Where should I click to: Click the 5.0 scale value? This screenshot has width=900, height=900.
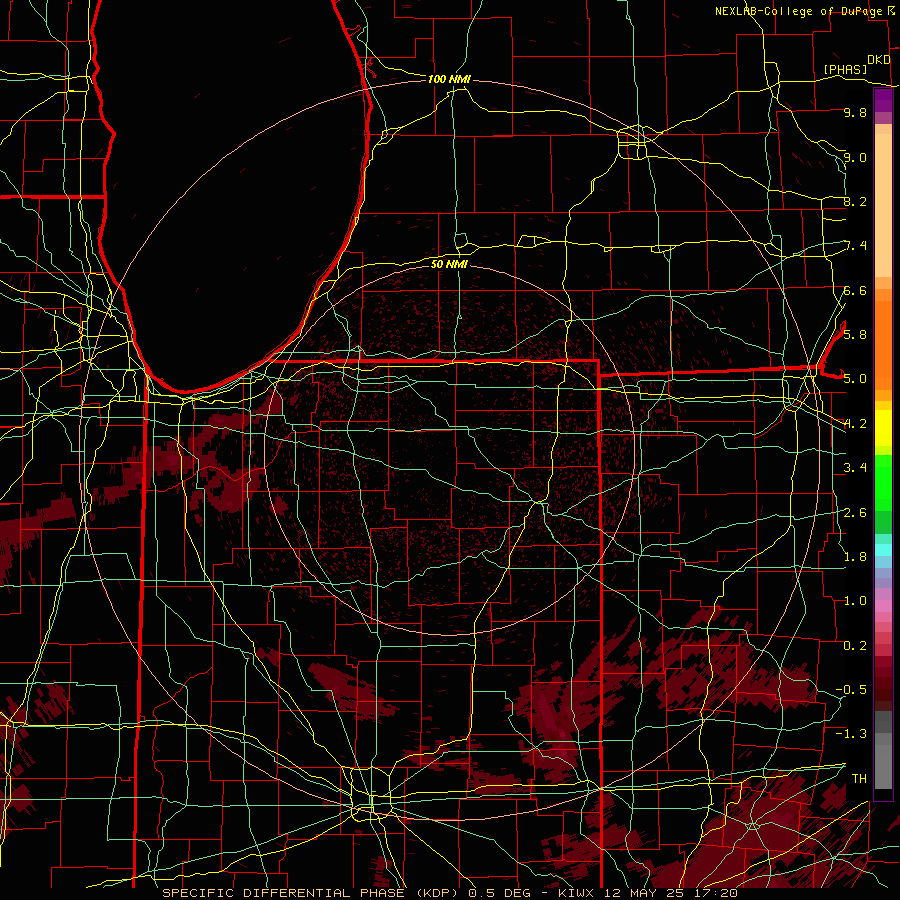855,379
